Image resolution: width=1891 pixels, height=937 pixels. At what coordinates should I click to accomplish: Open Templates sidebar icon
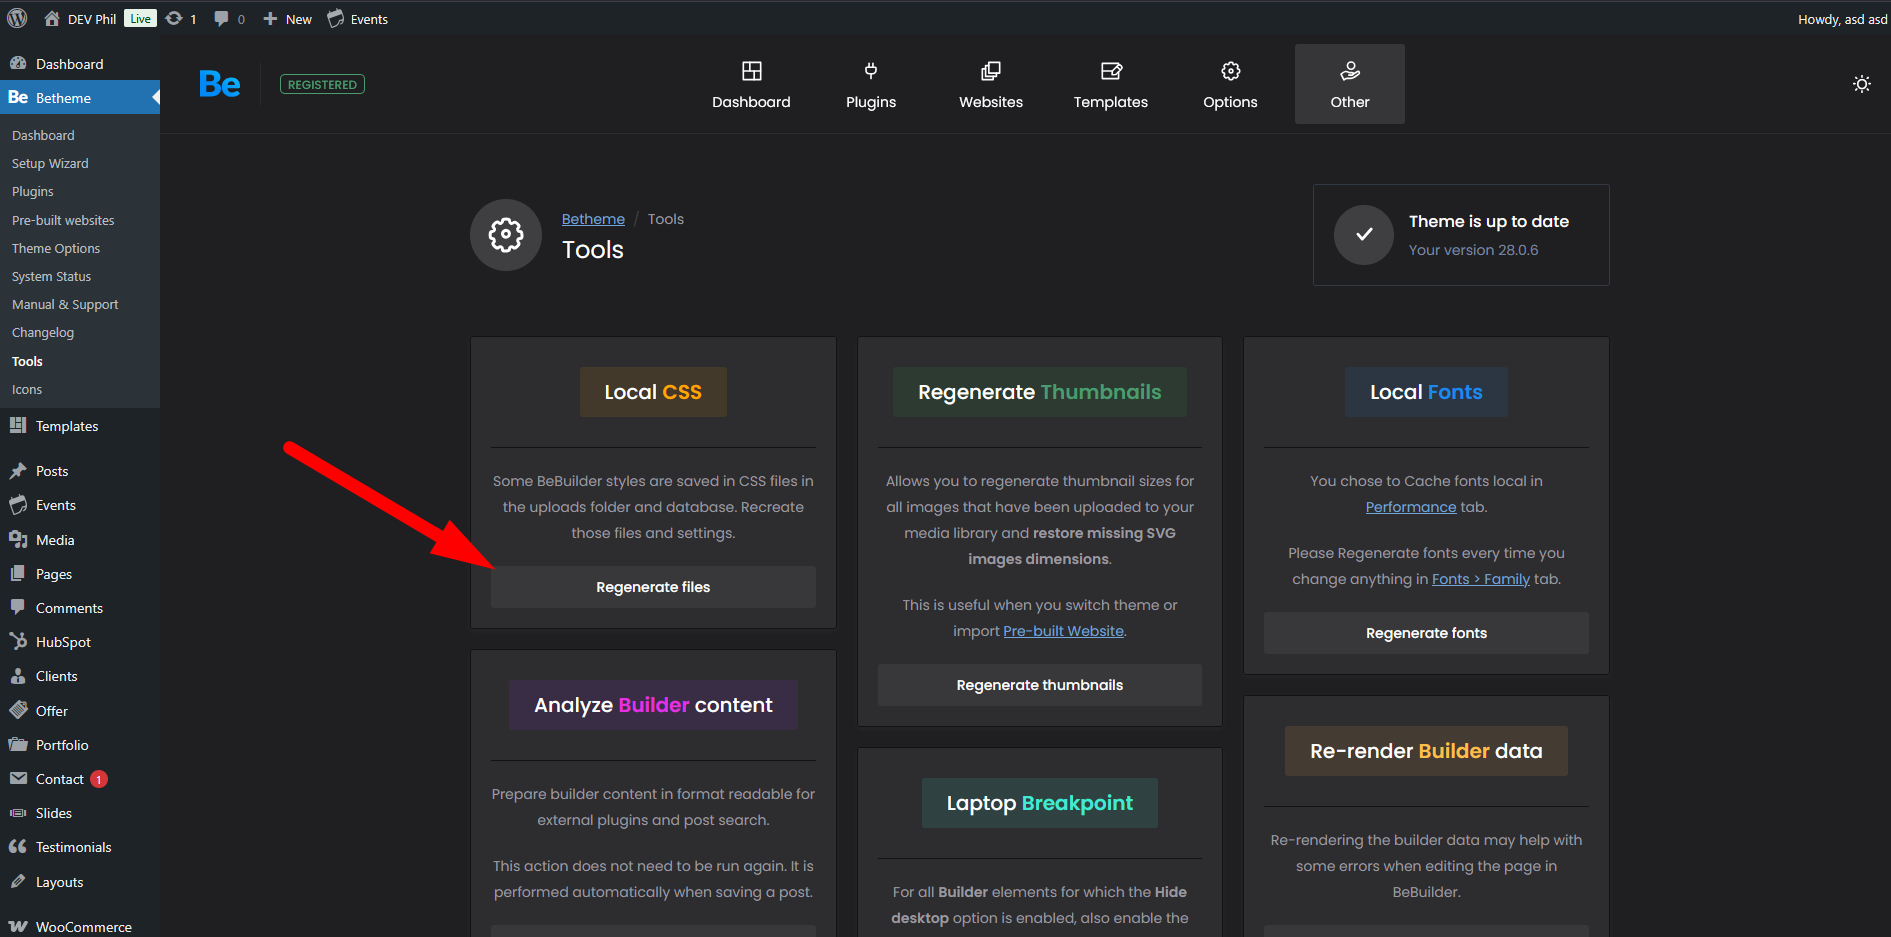17,425
